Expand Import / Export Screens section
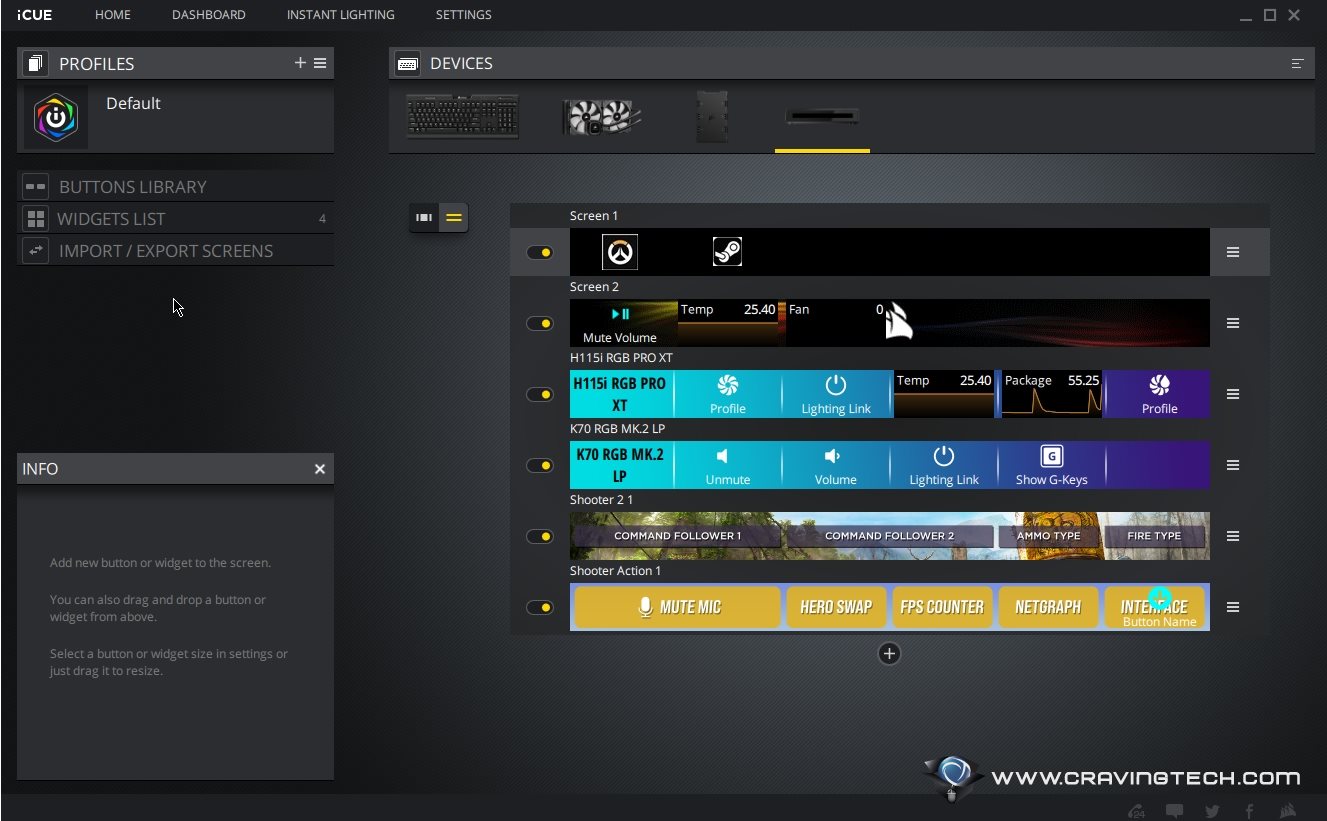 (175, 250)
